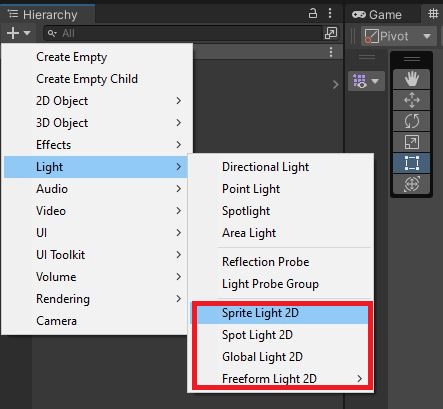Image resolution: width=443 pixels, height=409 pixels.
Task: Create a Spot Light 2D
Action: (x=281, y=335)
